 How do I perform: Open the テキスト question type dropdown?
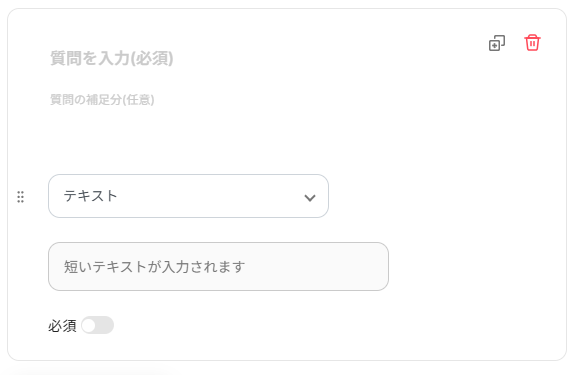click(188, 196)
